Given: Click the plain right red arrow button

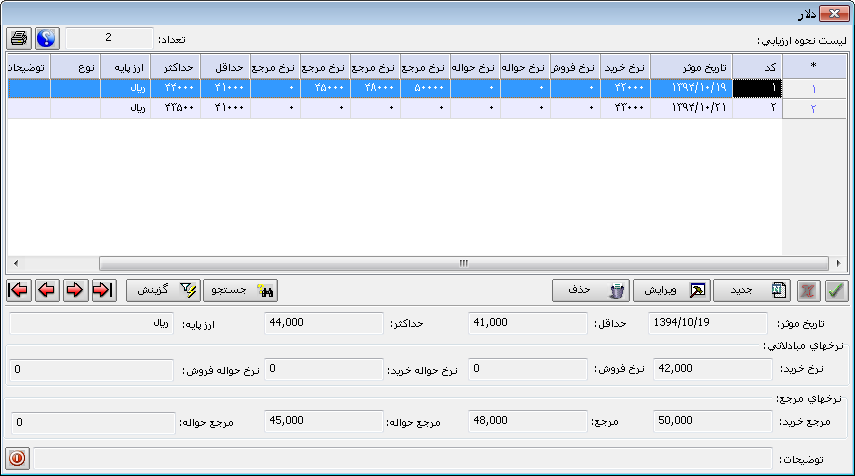Looking at the screenshot, I should click(x=75, y=290).
